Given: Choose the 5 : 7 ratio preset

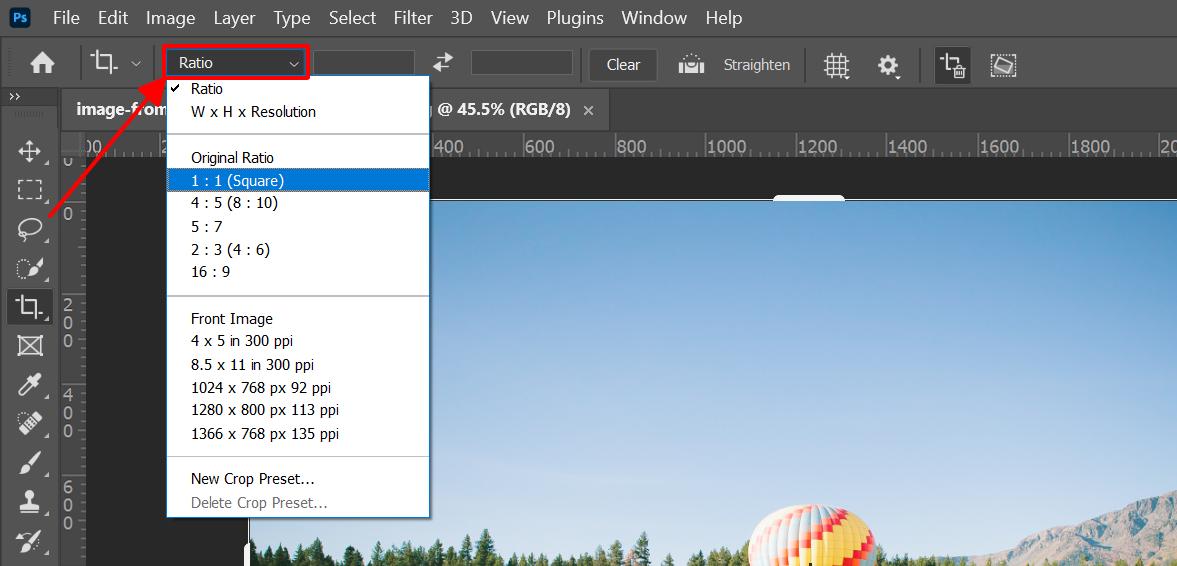Looking at the screenshot, I should point(298,226).
